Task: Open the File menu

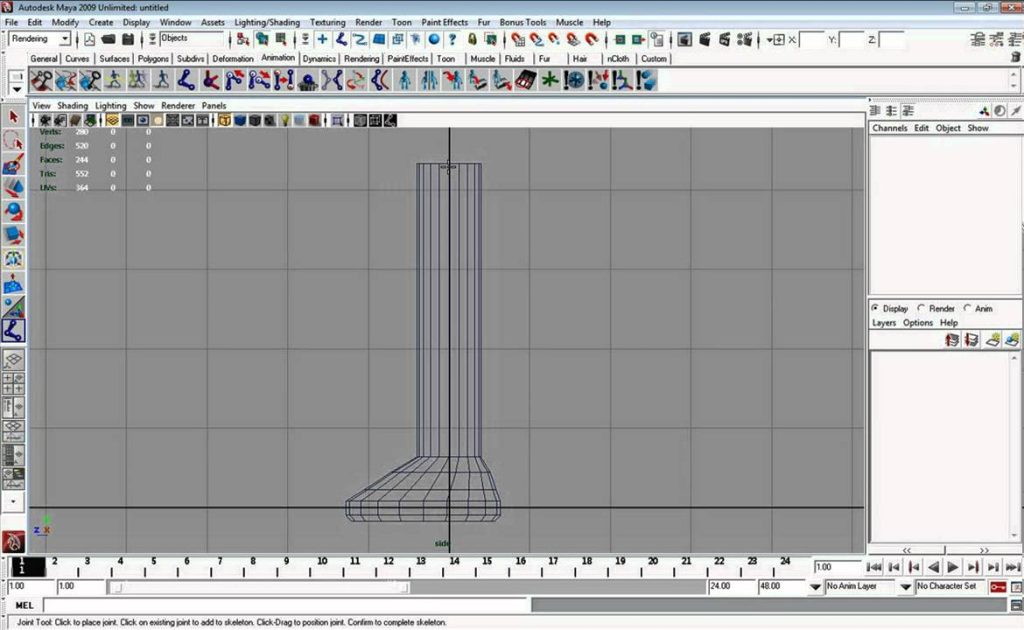Action: pyautogui.click(x=11, y=22)
